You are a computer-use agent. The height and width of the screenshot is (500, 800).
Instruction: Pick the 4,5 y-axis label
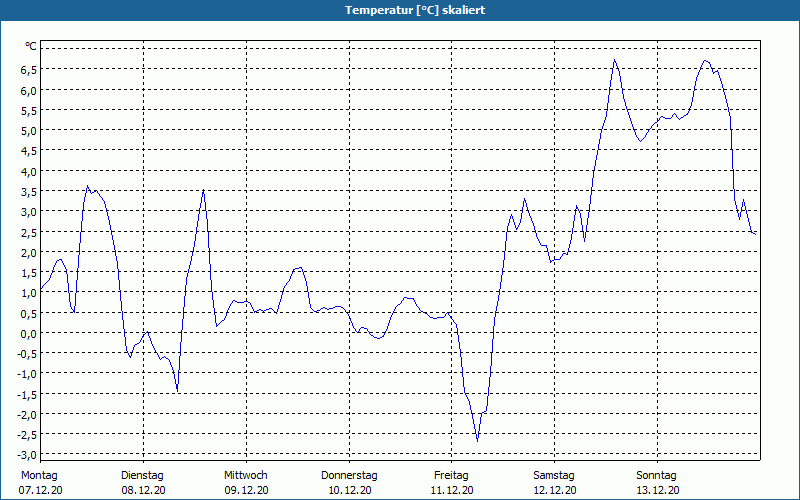(29, 151)
